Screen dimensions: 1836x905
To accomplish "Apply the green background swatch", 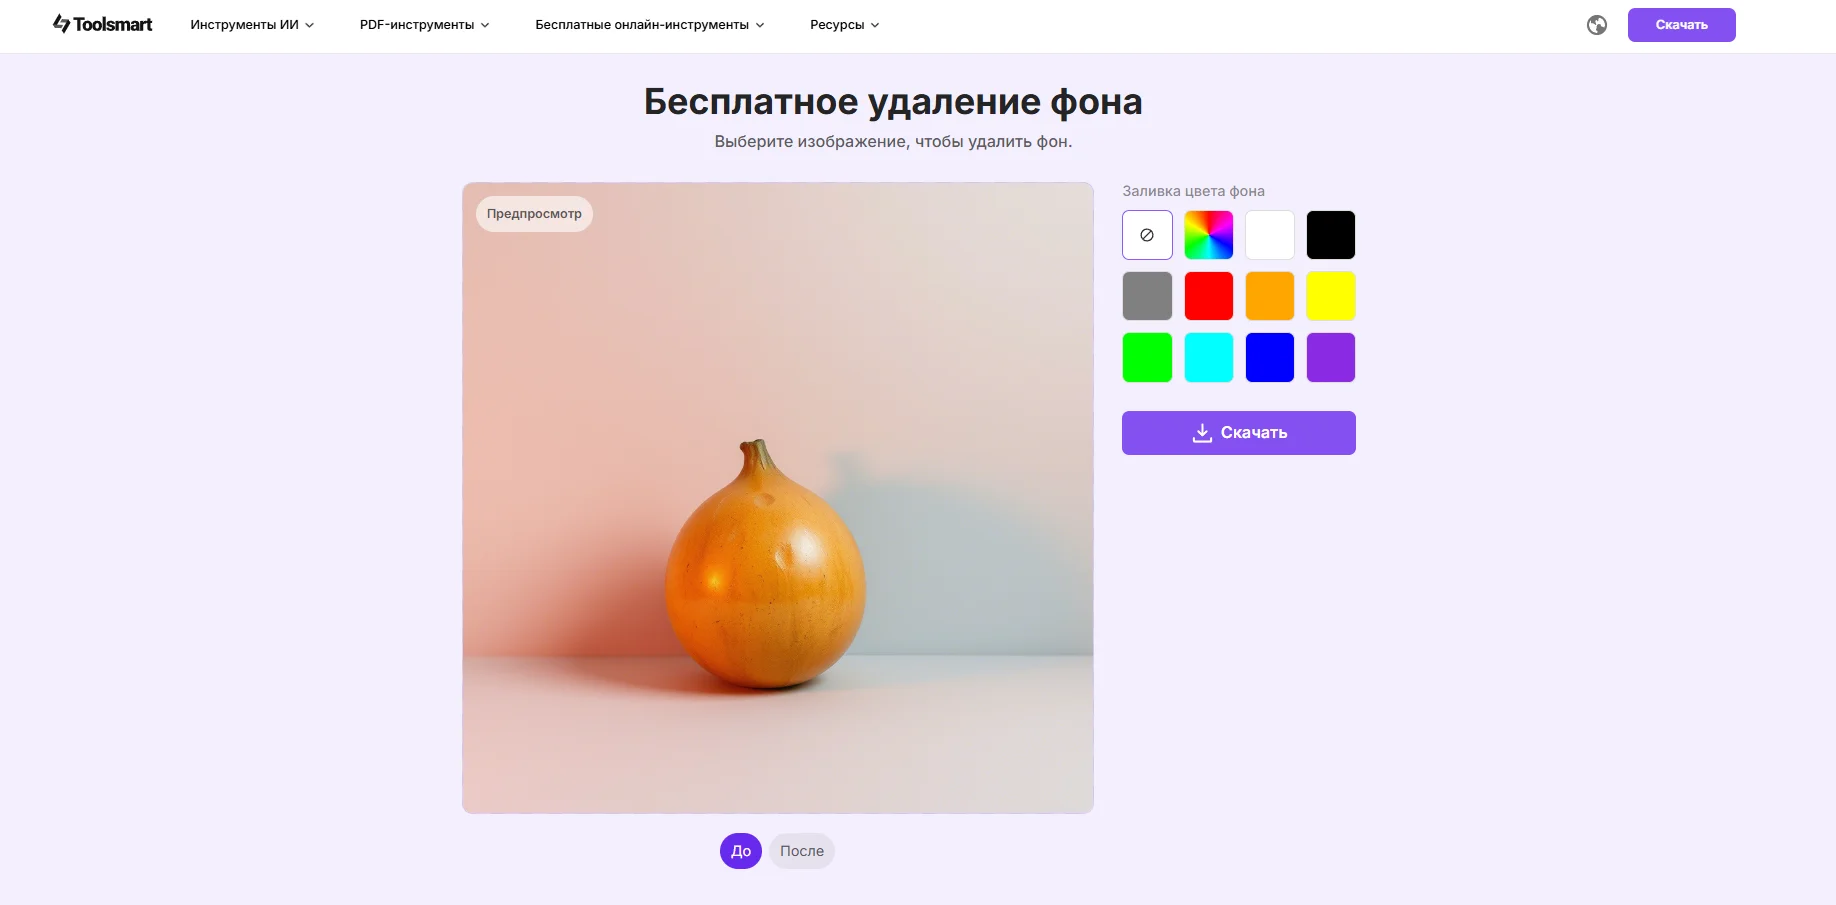I will tap(1147, 357).
